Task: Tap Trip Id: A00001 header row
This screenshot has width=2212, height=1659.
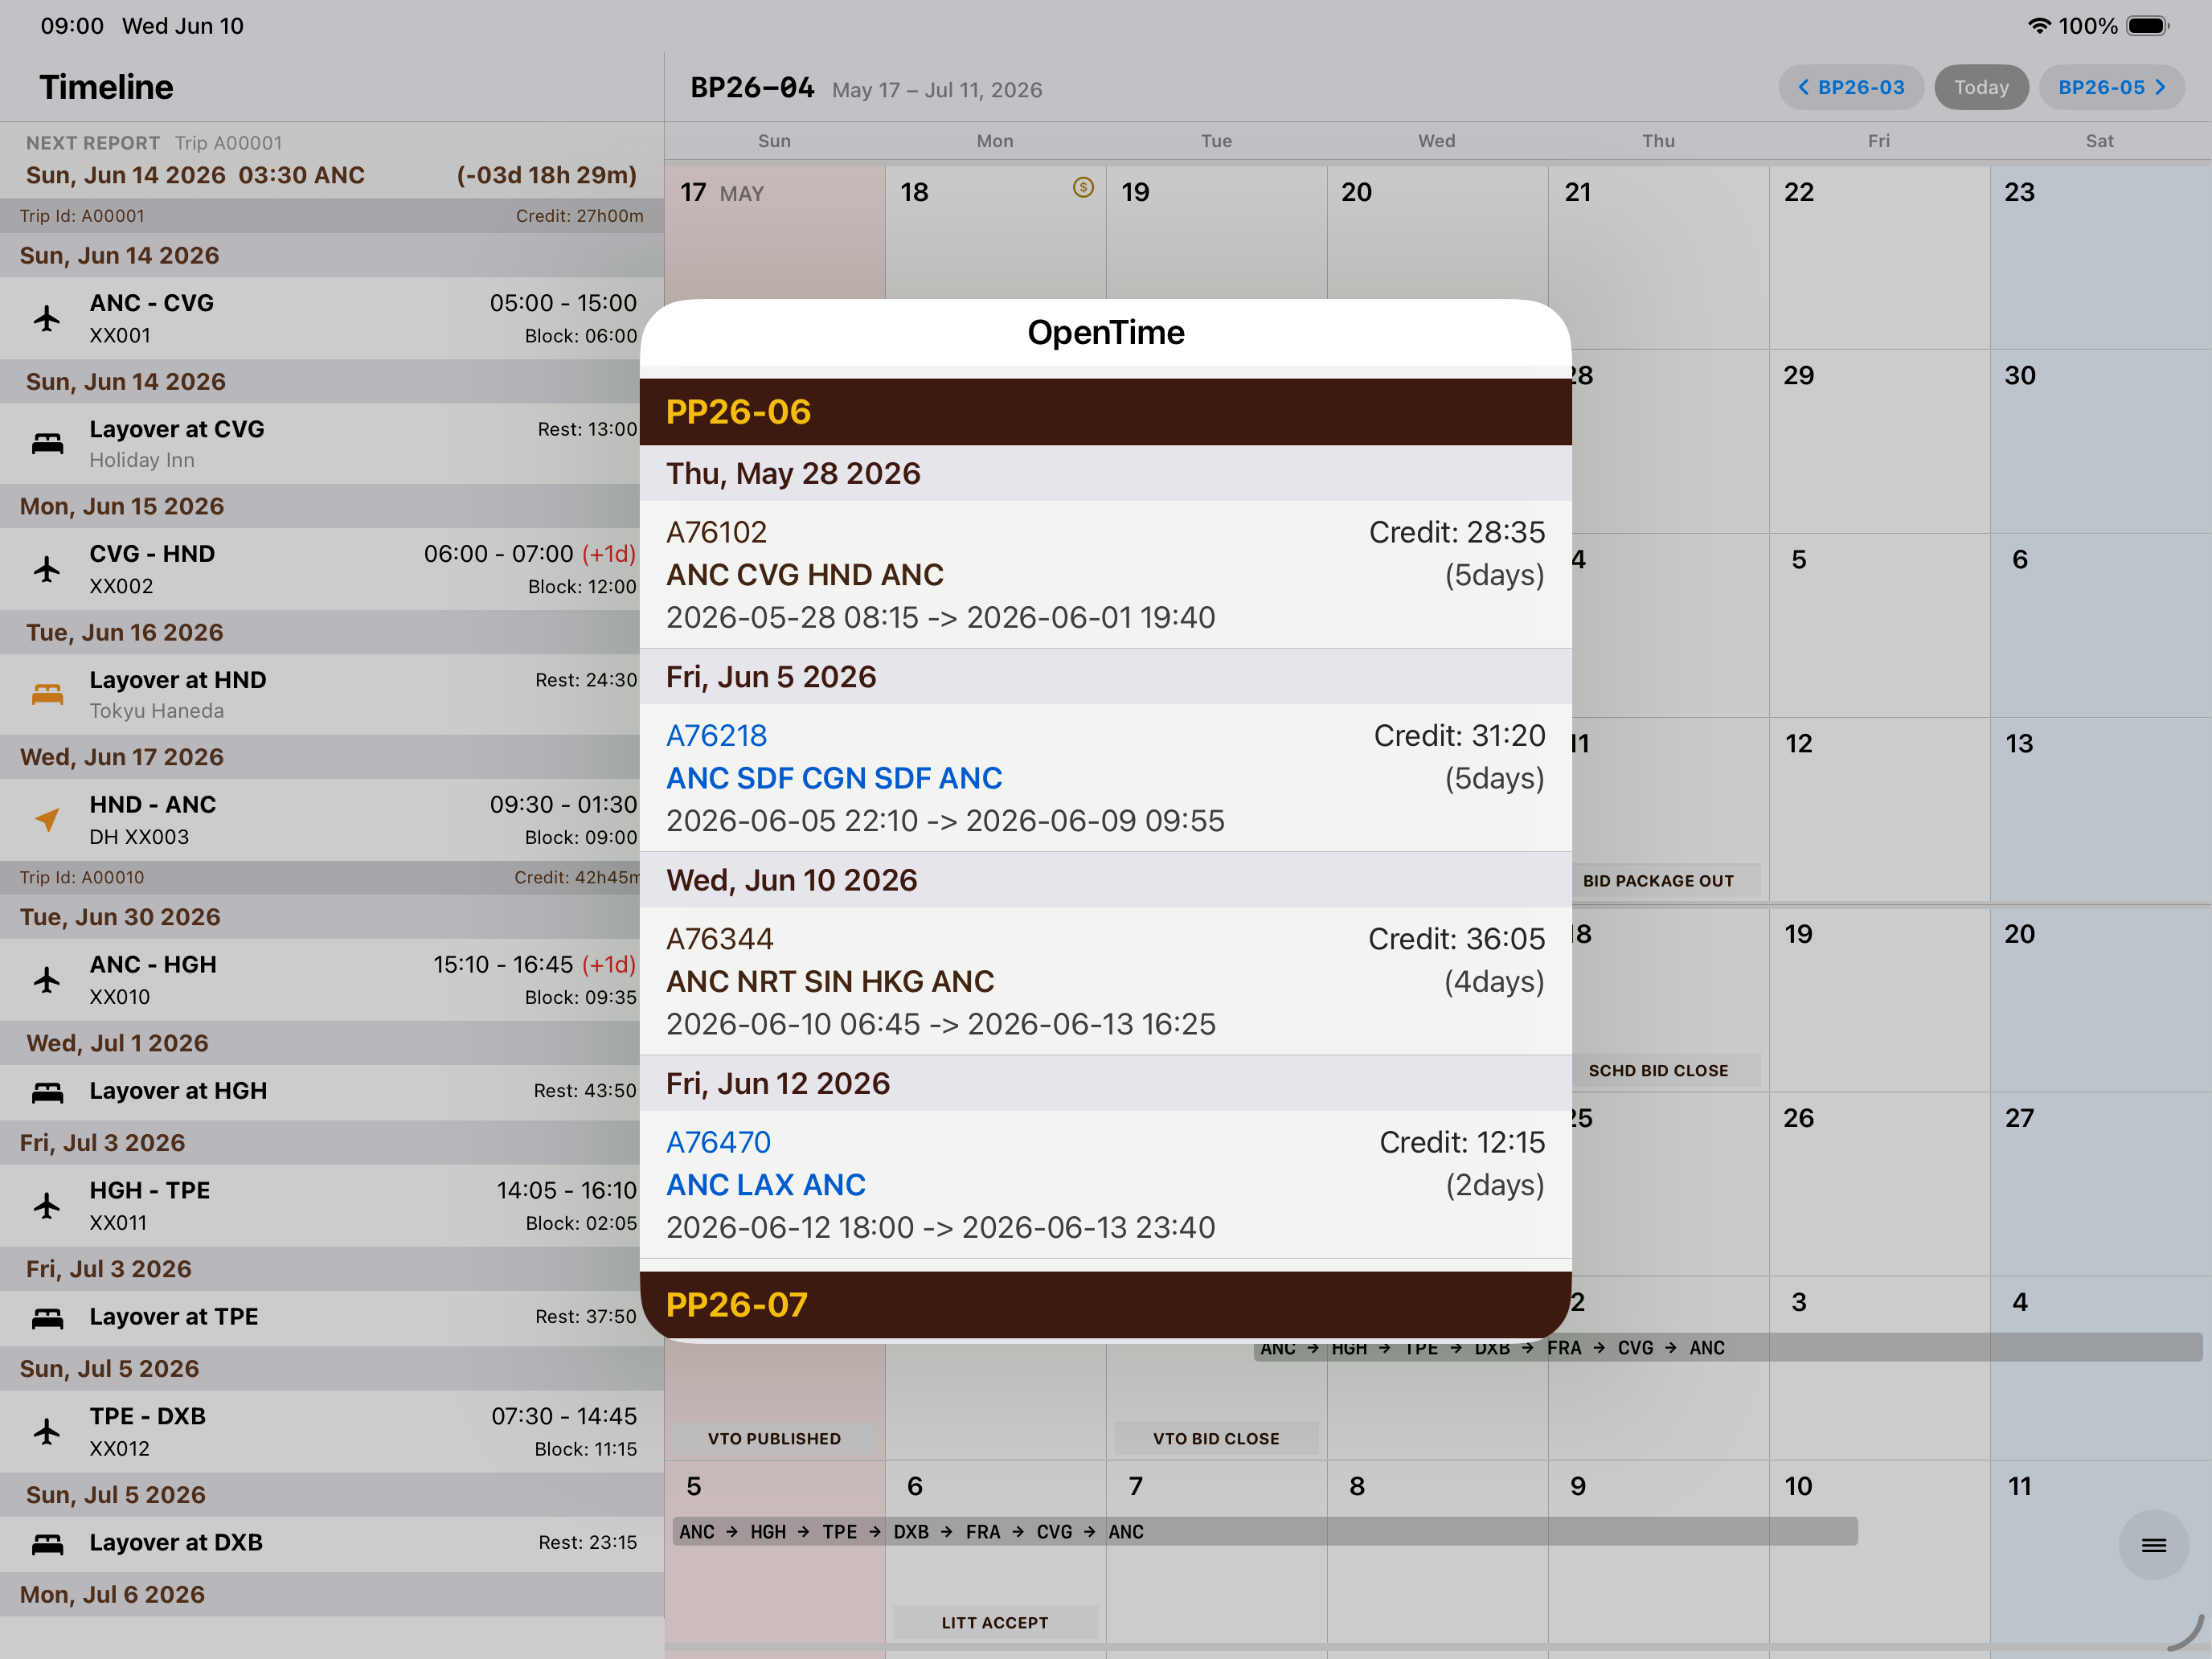Action: pyautogui.click(x=332, y=216)
